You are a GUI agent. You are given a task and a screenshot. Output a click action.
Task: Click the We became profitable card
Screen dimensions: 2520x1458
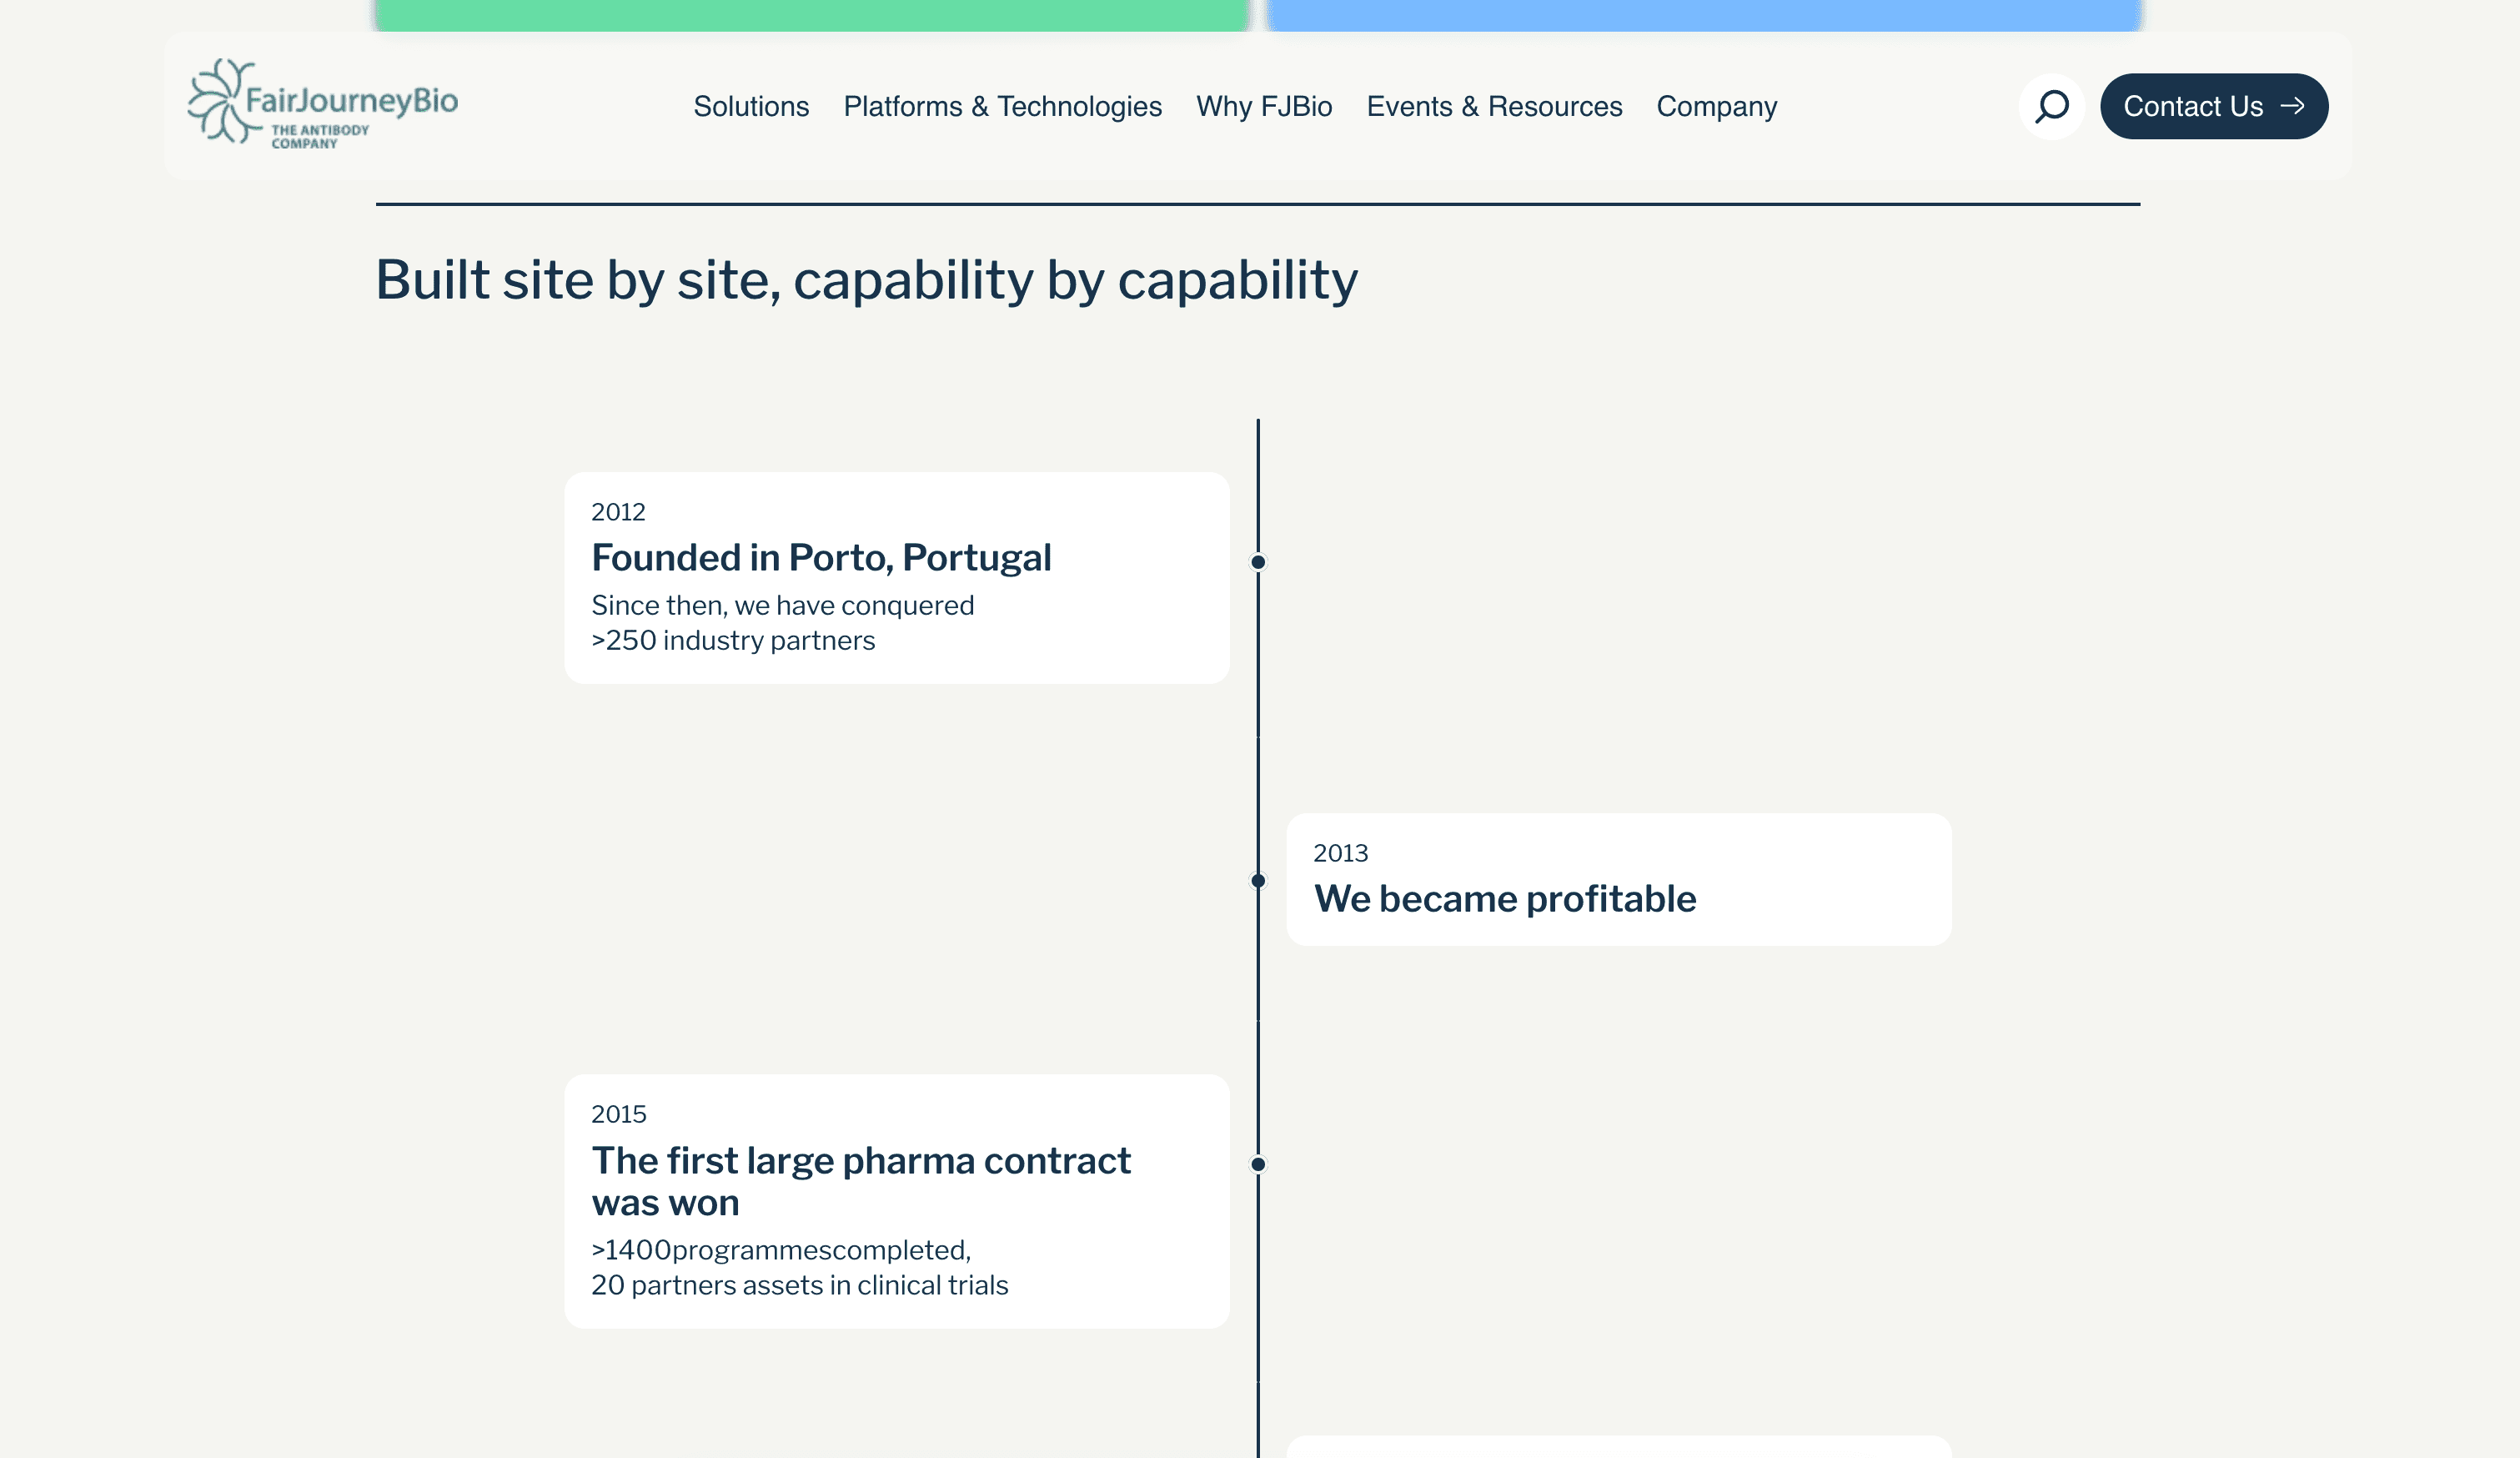pos(1618,879)
